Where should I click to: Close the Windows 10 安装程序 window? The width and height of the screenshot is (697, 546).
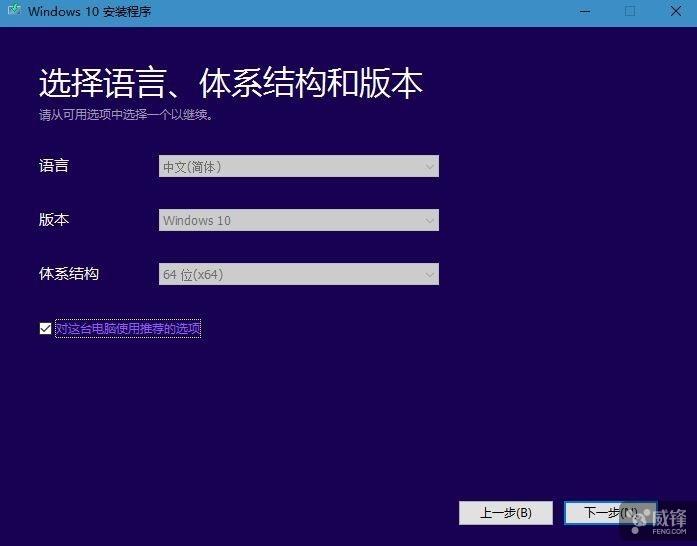[x=675, y=12]
